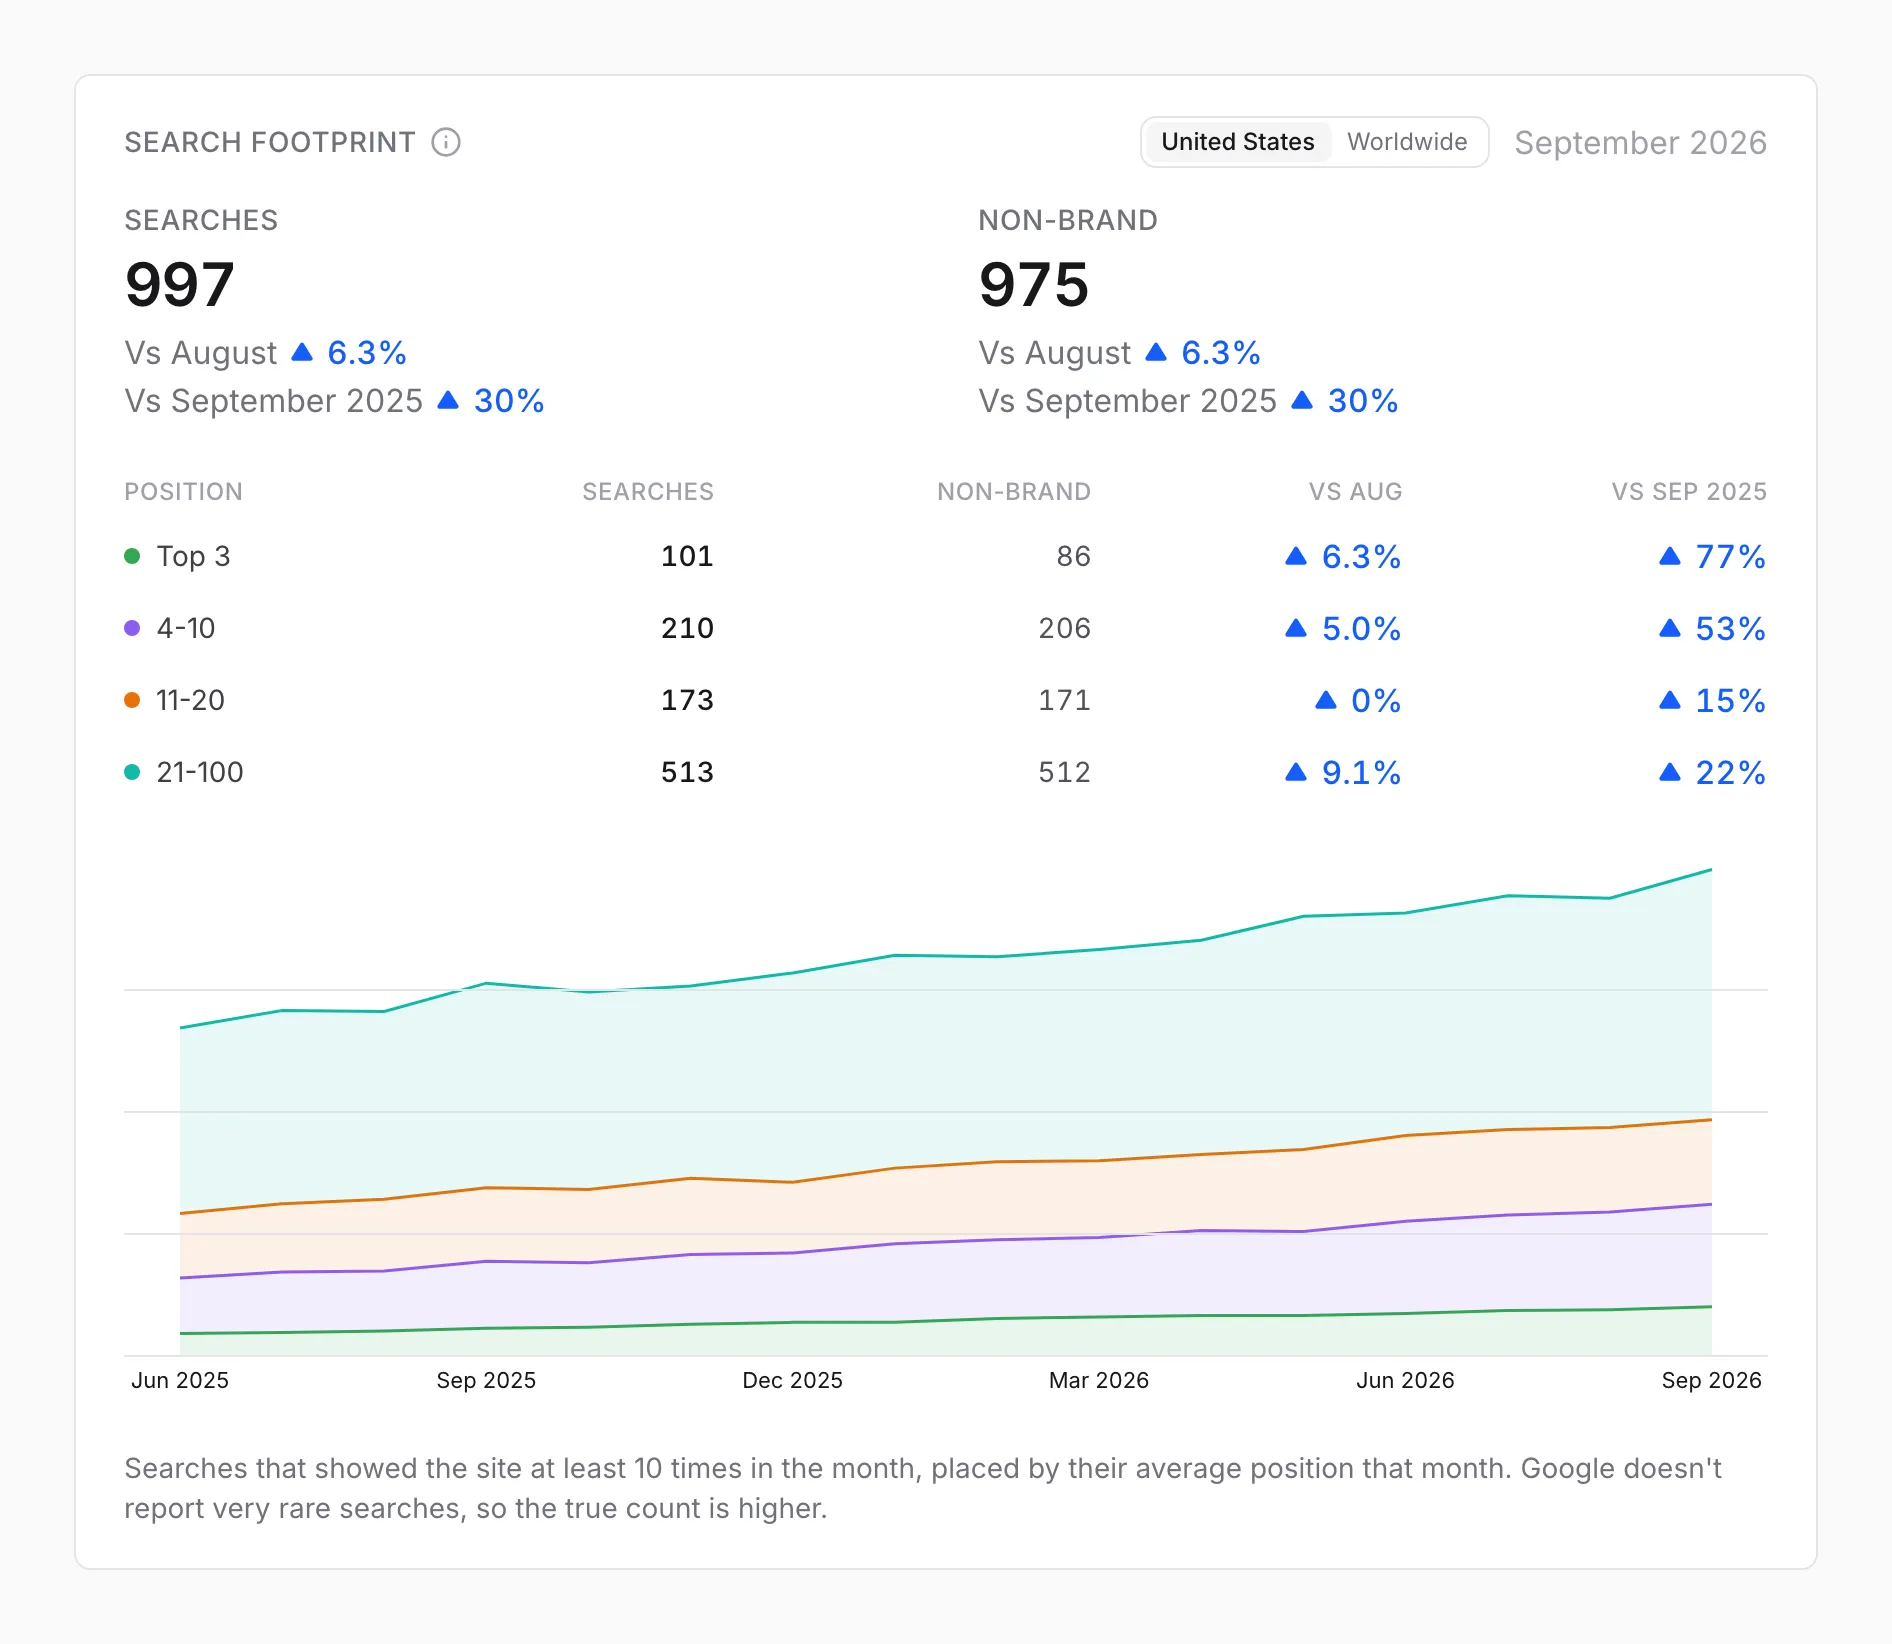Click 4-10 searches value 210
This screenshot has height=1644, width=1892.
coord(687,628)
